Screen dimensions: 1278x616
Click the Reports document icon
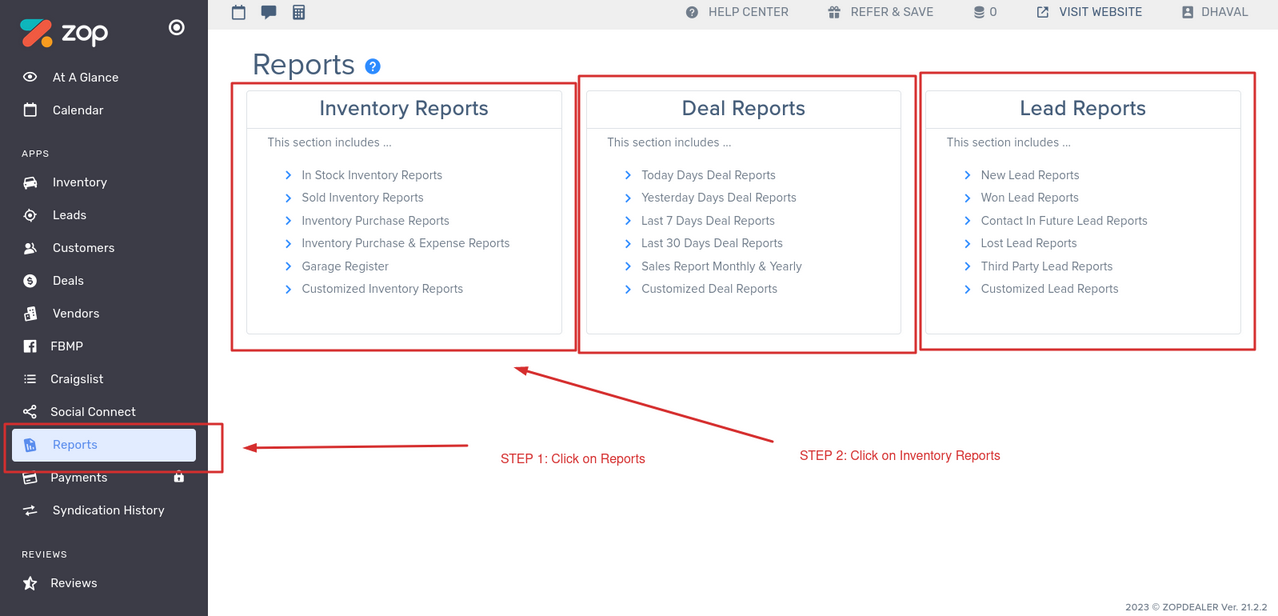pos(30,445)
